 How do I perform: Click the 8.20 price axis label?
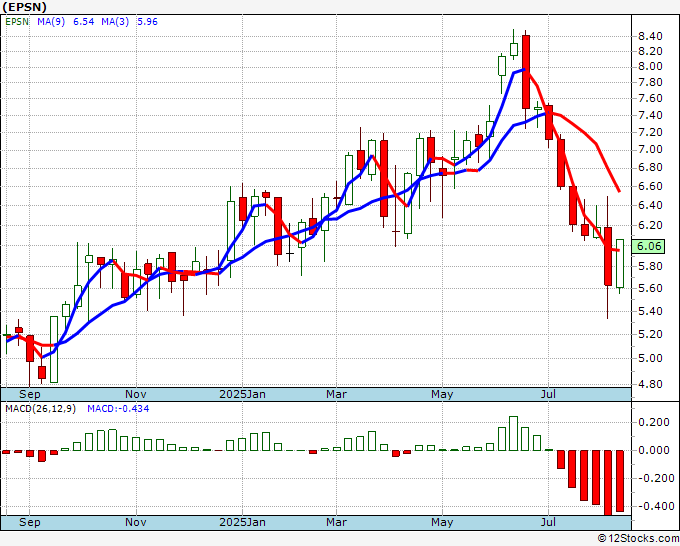point(650,52)
